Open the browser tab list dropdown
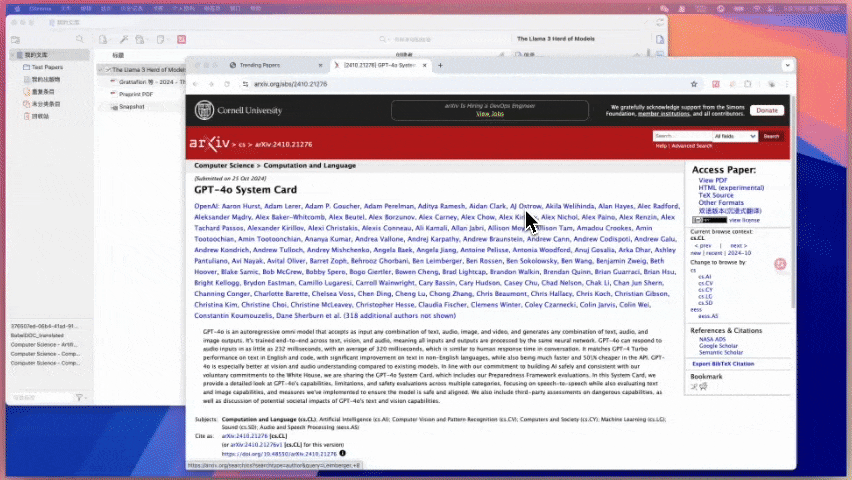The width and height of the screenshot is (852, 480). click(x=787, y=65)
